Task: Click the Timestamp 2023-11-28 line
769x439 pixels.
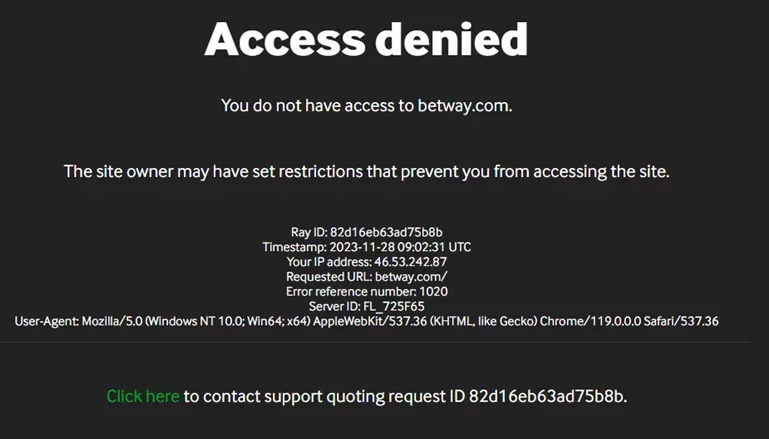Action: coord(366,247)
